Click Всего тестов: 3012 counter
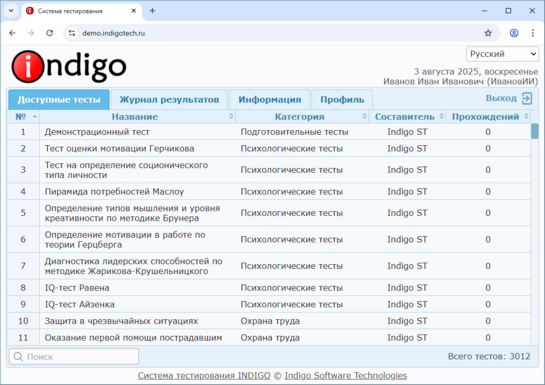This screenshot has width=545, height=385. [489, 357]
